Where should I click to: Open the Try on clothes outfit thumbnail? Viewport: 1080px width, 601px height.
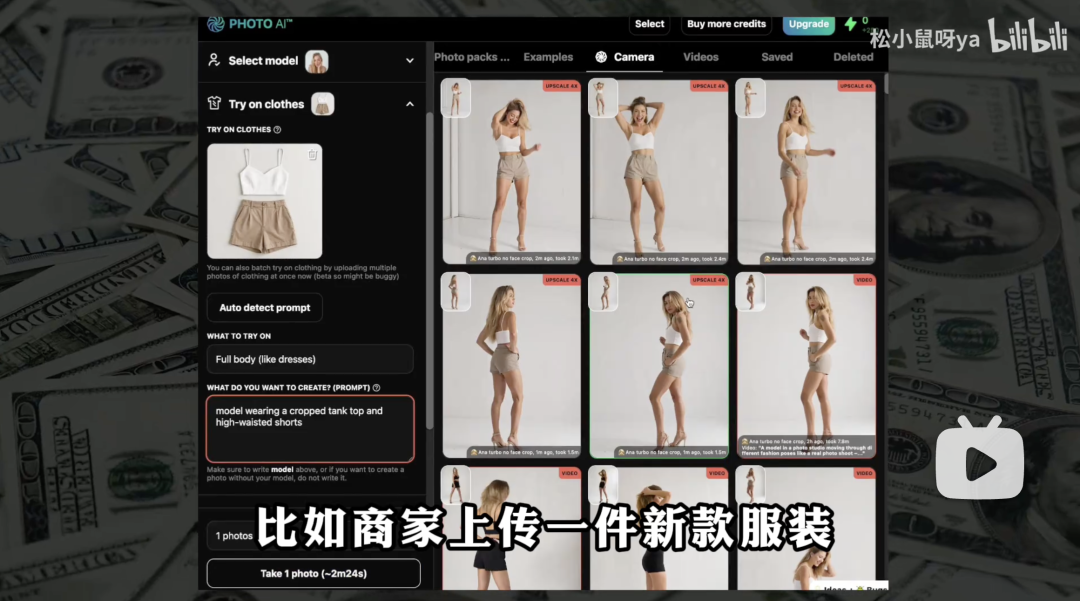point(323,104)
